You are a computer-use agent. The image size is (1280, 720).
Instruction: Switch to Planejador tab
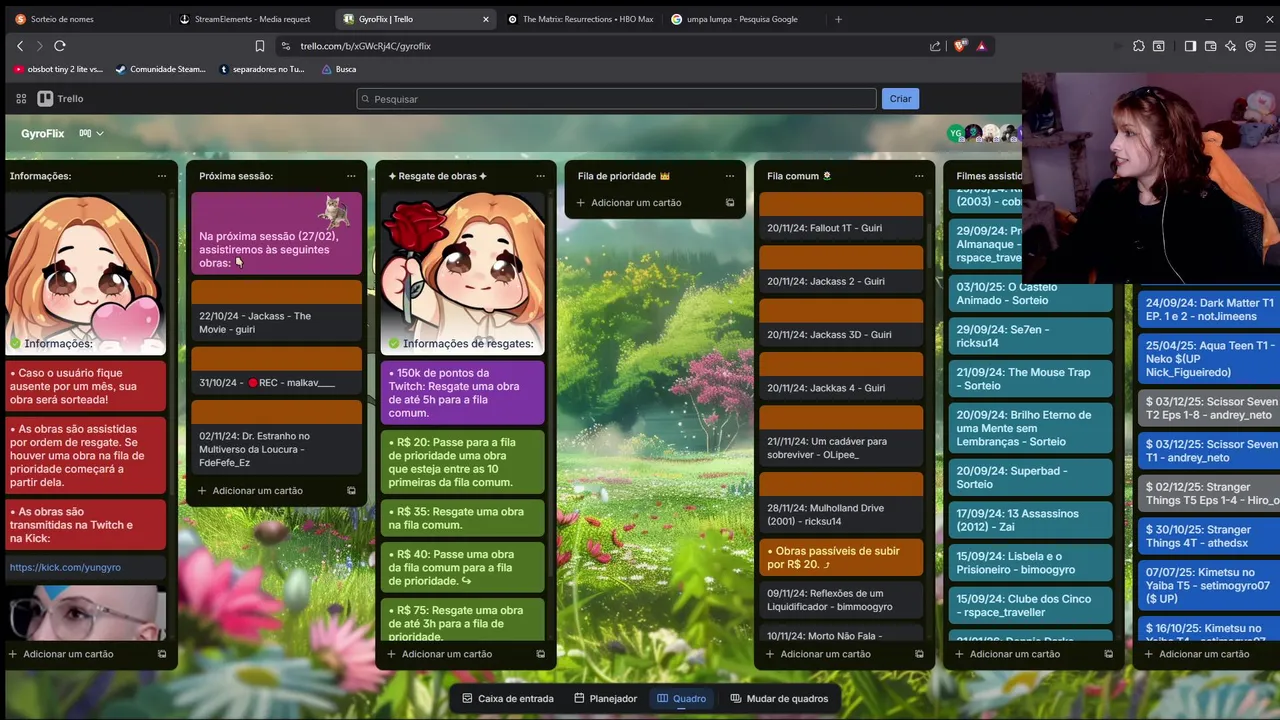pyautogui.click(x=605, y=699)
